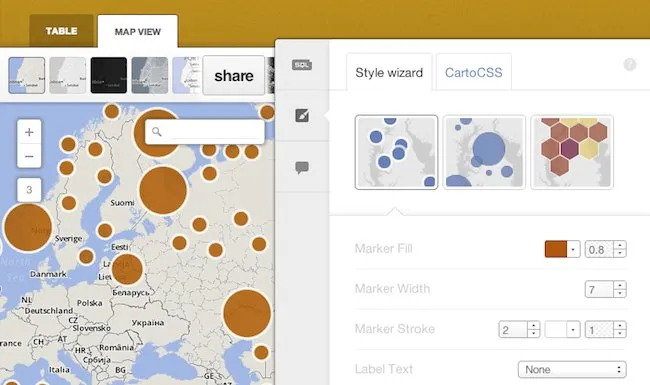Click the Suomi map label
The width and height of the screenshot is (650, 385).
122,203
